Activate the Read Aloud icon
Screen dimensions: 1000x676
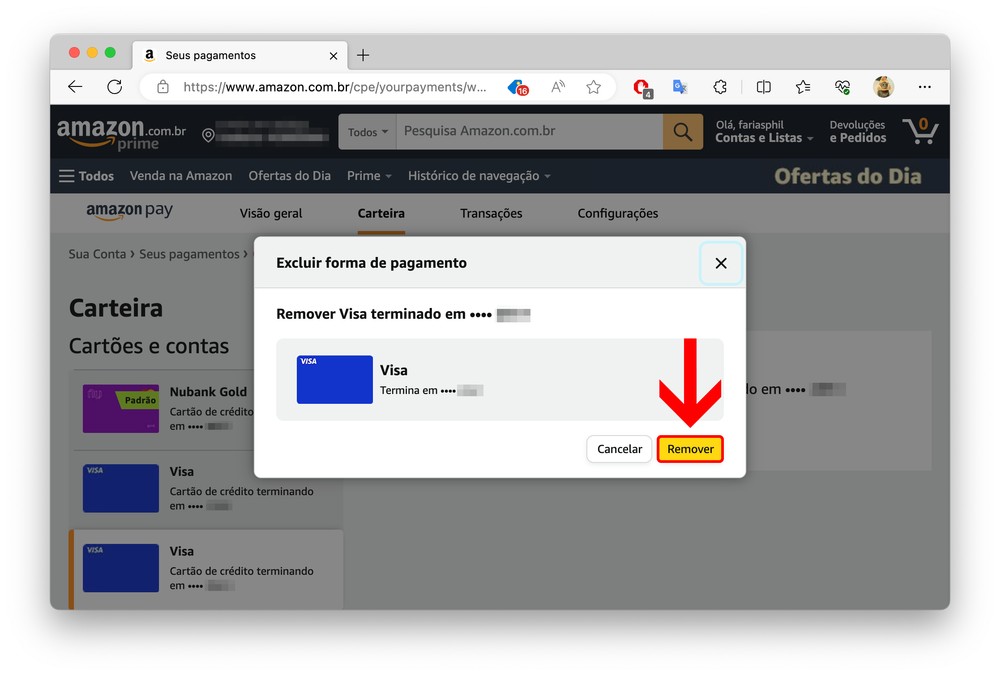(x=557, y=87)
